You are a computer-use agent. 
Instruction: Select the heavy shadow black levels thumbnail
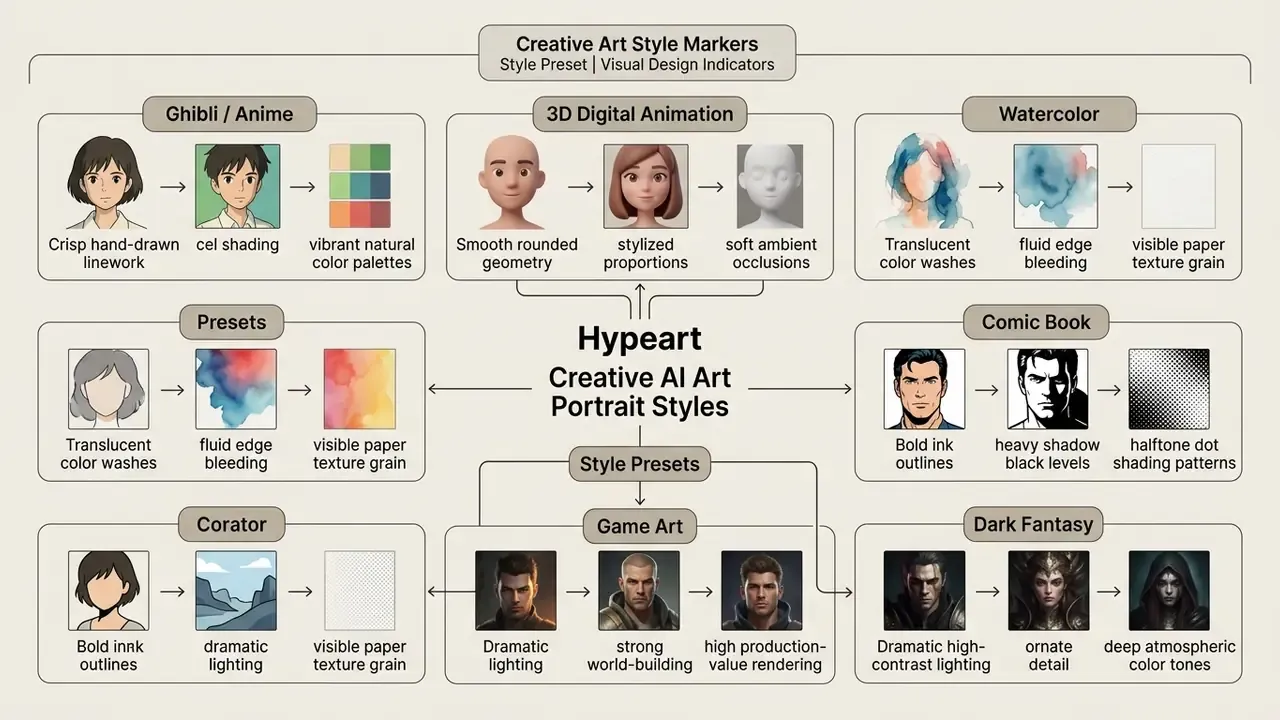pos(1047,389)
